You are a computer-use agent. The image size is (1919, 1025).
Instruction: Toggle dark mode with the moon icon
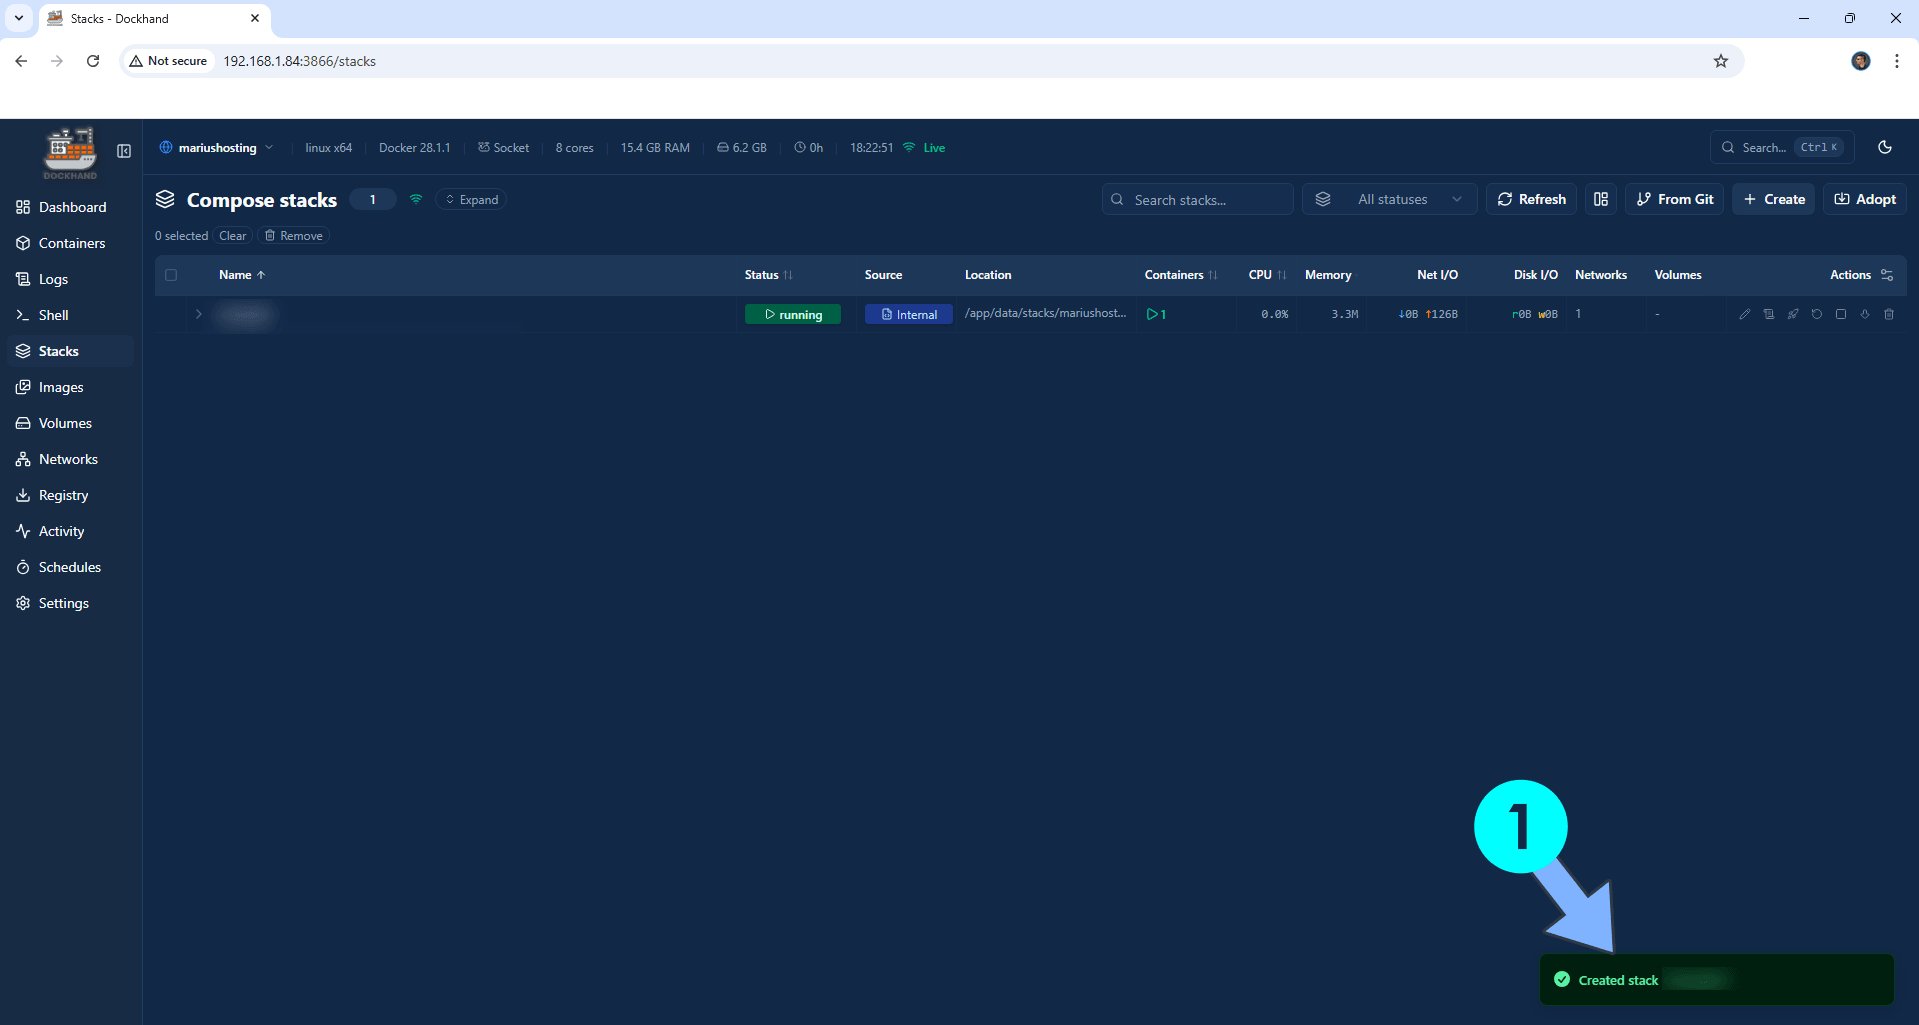(1885, 147)
